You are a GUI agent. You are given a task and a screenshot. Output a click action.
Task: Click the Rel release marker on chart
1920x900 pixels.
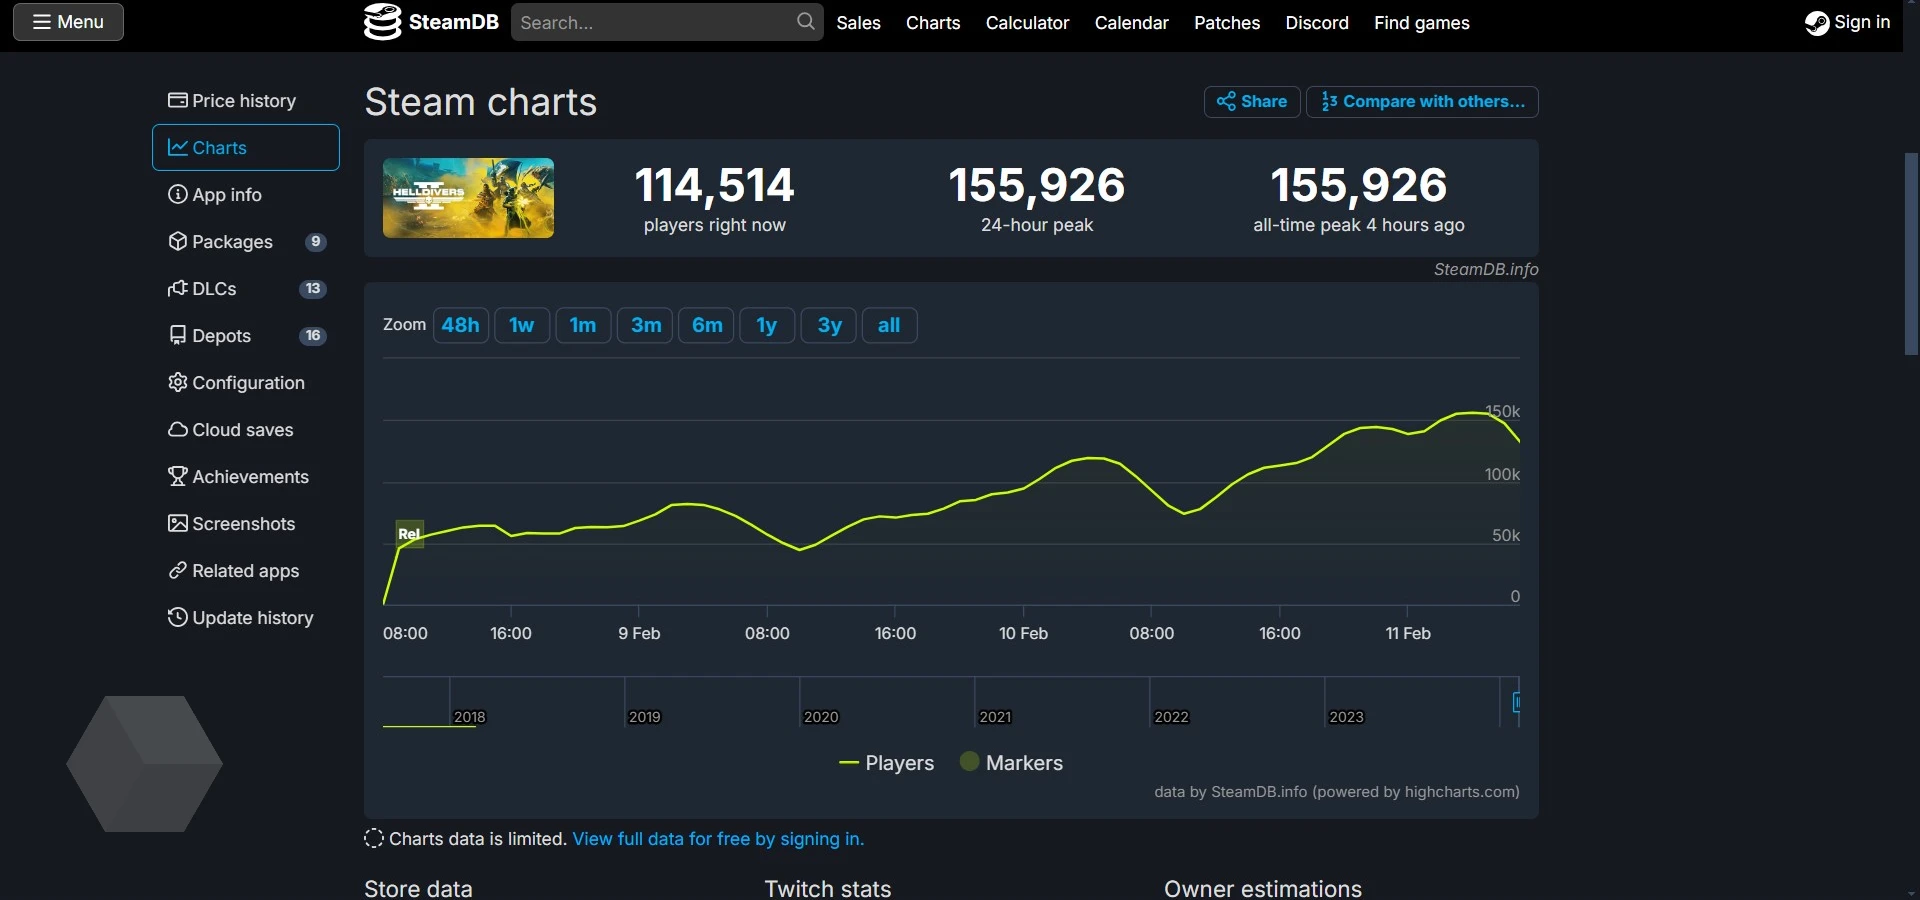[x=410, y=534]
